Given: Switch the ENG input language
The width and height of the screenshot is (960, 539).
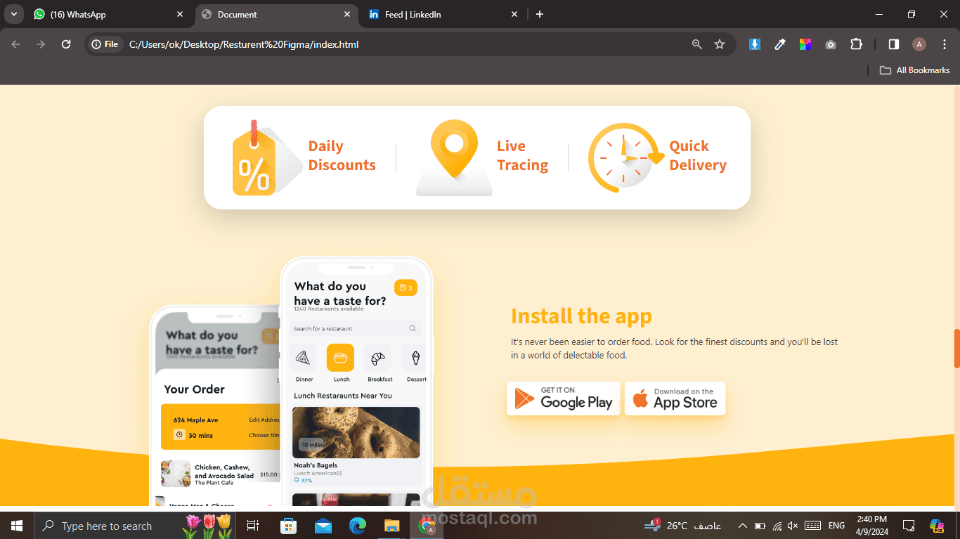Looking at the screenshot, I should (x=836, y=526).
